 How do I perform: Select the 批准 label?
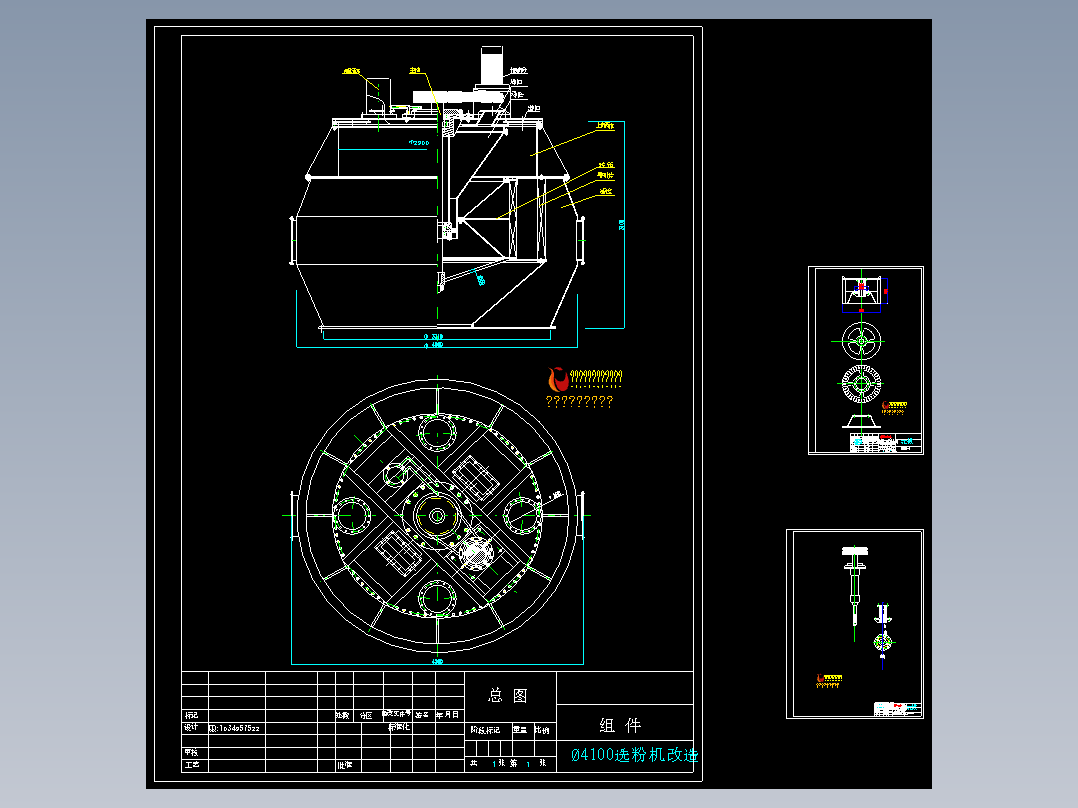point(344,765)
